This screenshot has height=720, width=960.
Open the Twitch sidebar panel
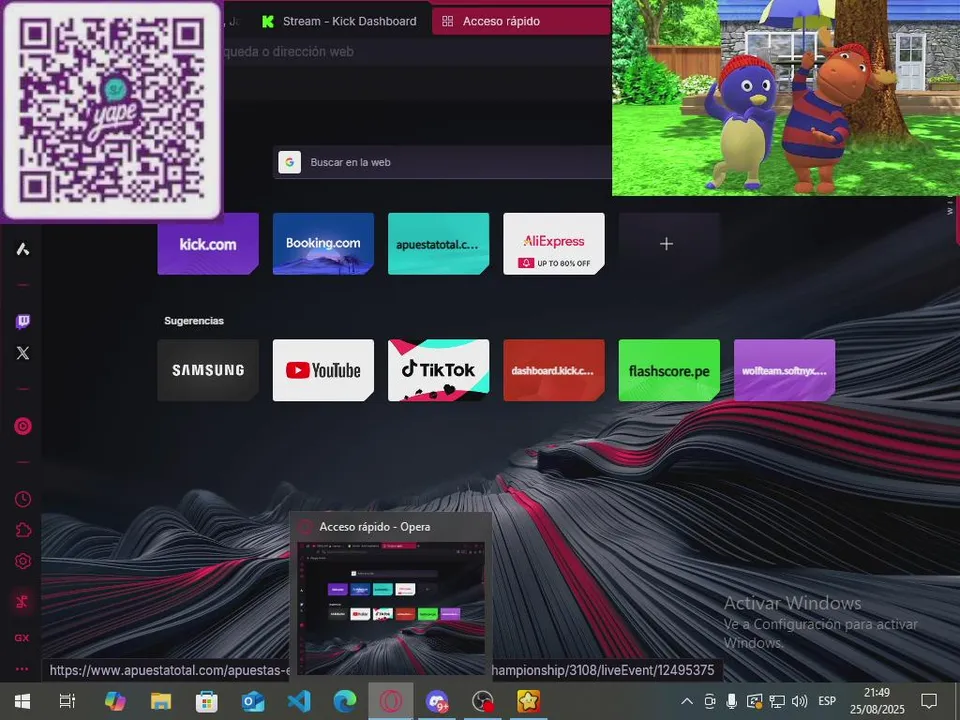(x=23, y=321)
